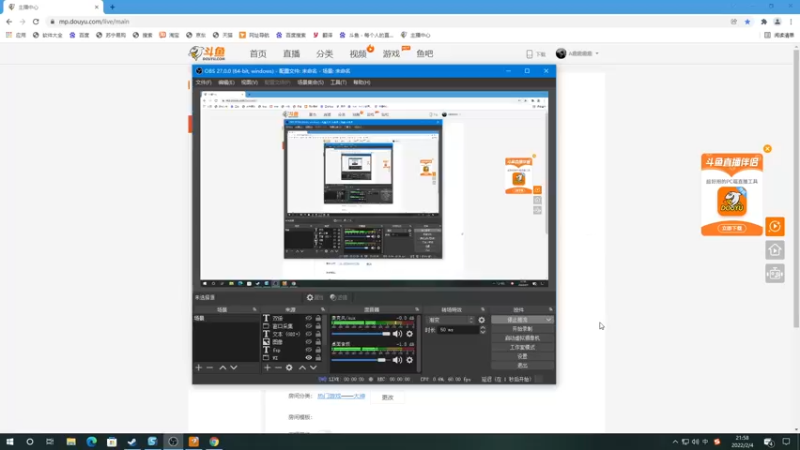This screenshot has height=450, width=800.
Task: Toggle lock on 窗口采集 source
Action: [318, 326]
